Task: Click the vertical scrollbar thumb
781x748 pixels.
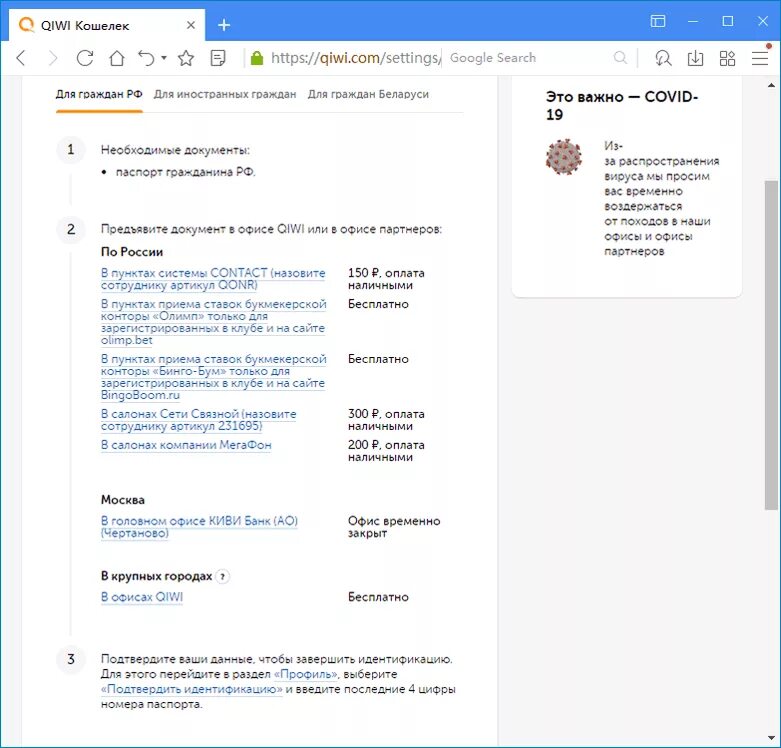Action: [771, 345]
